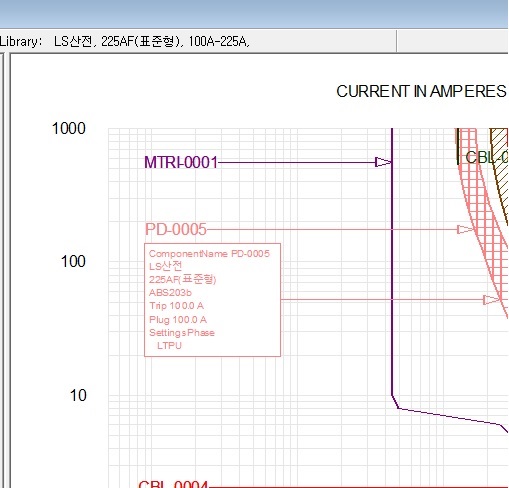Click the 'Trip 100.0 A' datablock entry

click(176, 306)
